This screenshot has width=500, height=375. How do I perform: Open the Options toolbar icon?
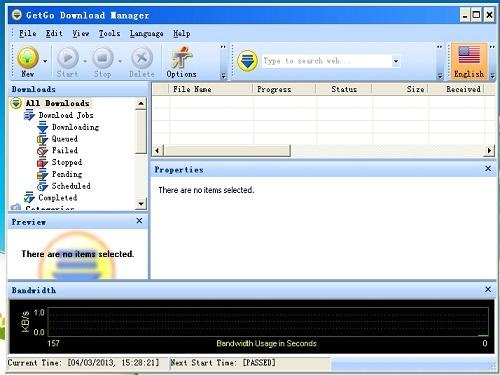(181, 62)
